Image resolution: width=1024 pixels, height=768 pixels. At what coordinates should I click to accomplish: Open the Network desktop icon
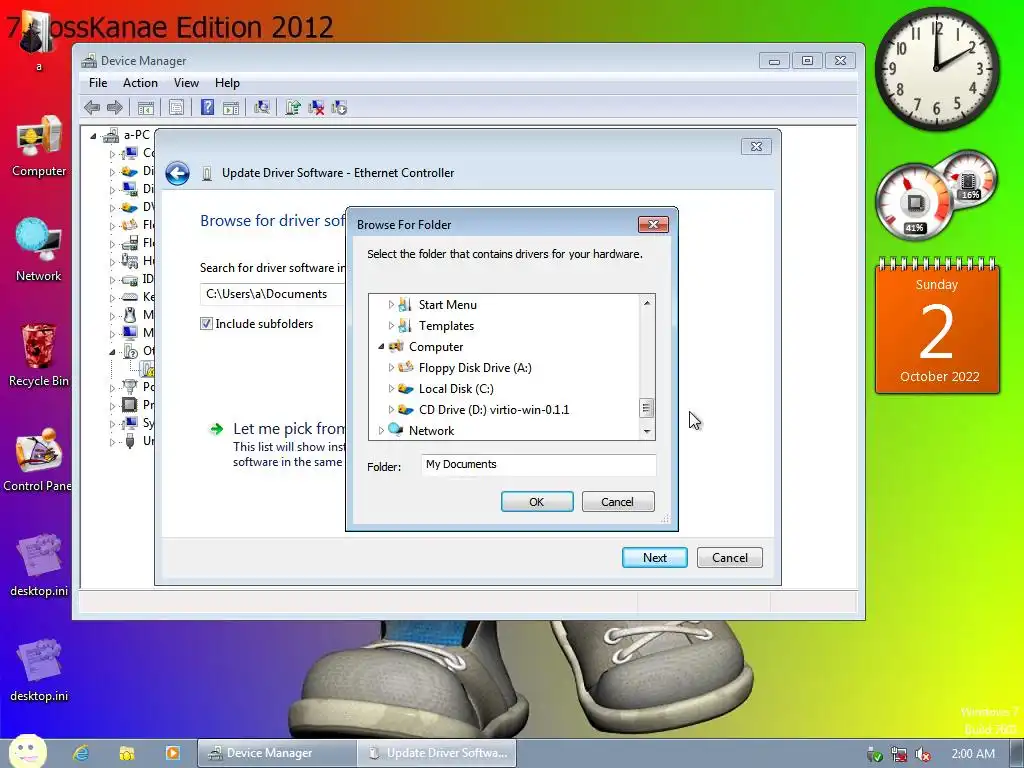pos(39,250)
